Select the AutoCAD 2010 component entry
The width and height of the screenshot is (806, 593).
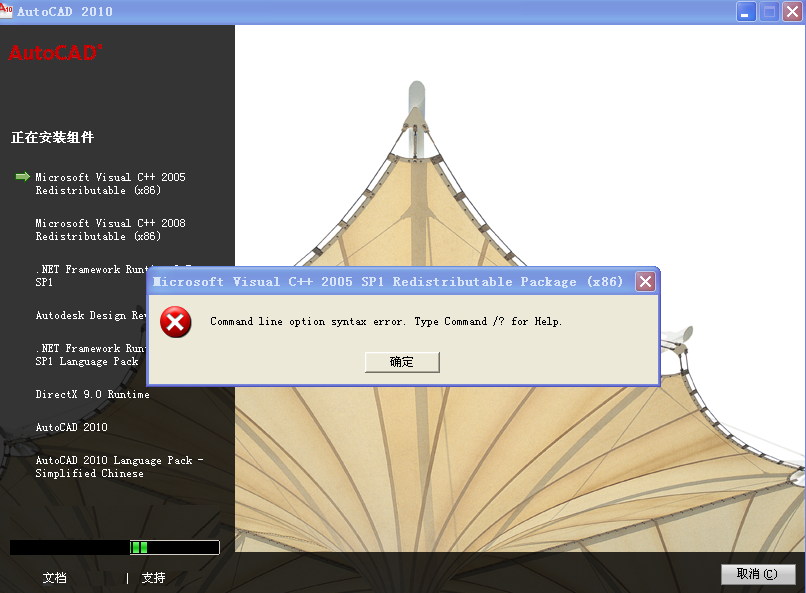pyautogui.click(x=71, y=428)
